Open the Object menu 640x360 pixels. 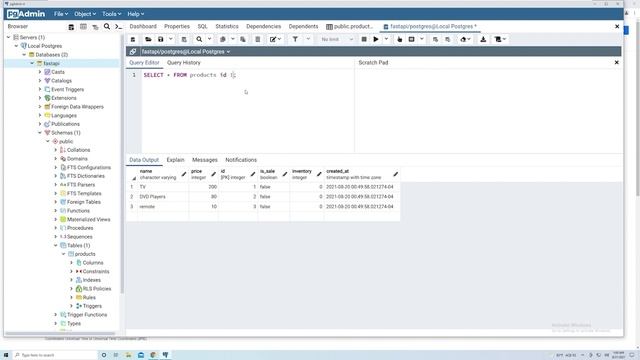(84, 14)
